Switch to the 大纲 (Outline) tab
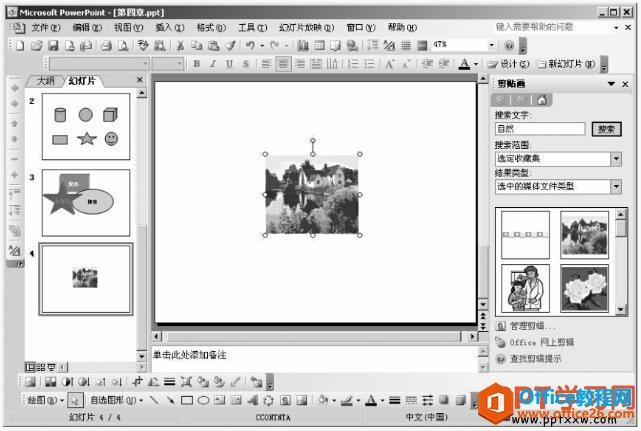The image size is (641, 431). coord(45,81)
